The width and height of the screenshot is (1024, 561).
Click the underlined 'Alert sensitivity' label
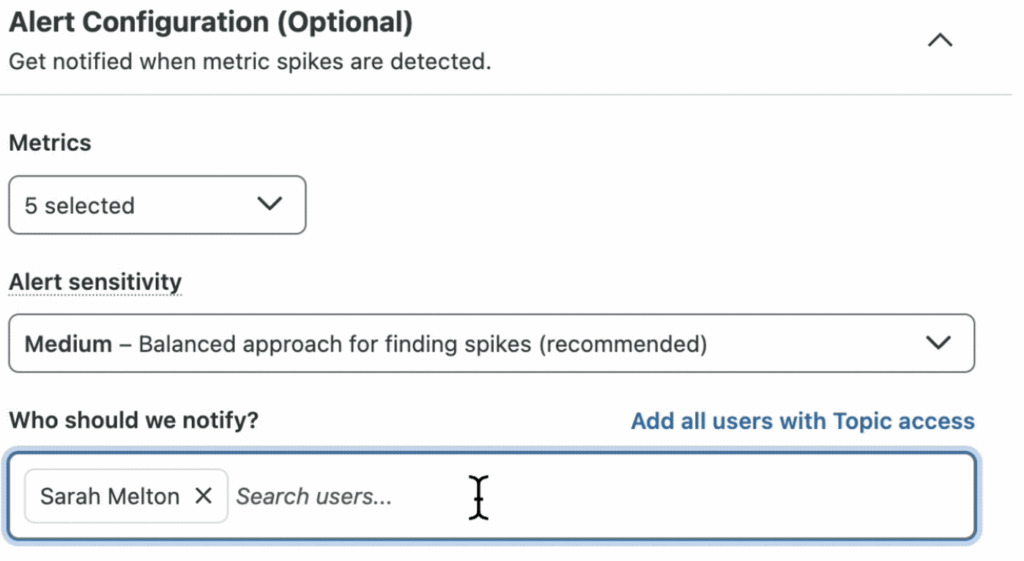(95, 282)
